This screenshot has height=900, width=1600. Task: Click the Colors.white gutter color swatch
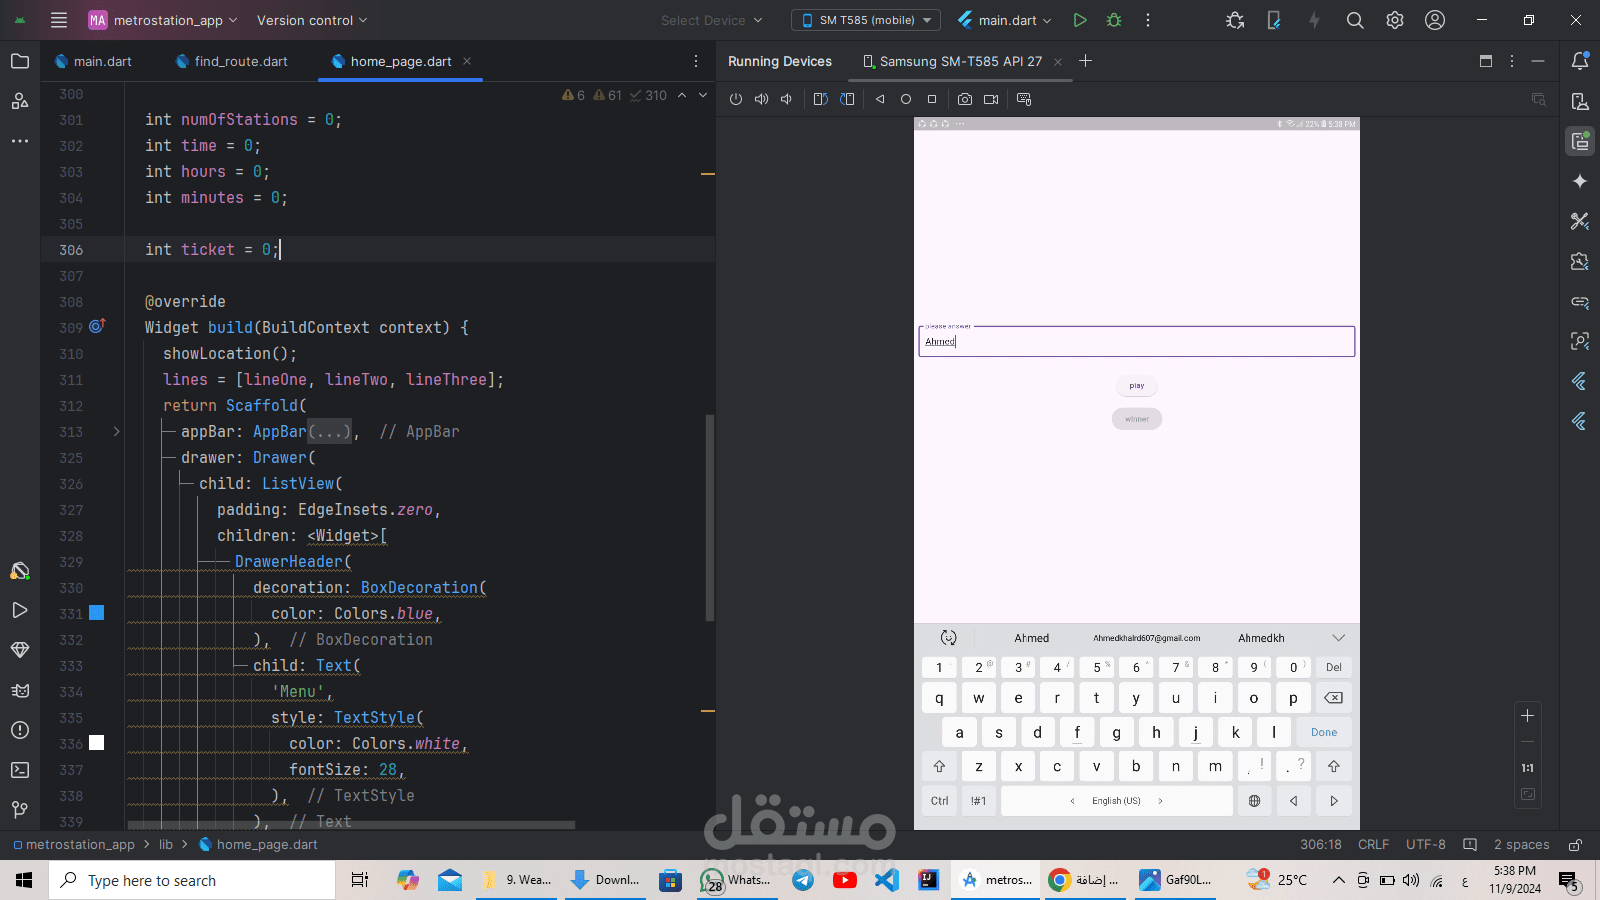97,743
